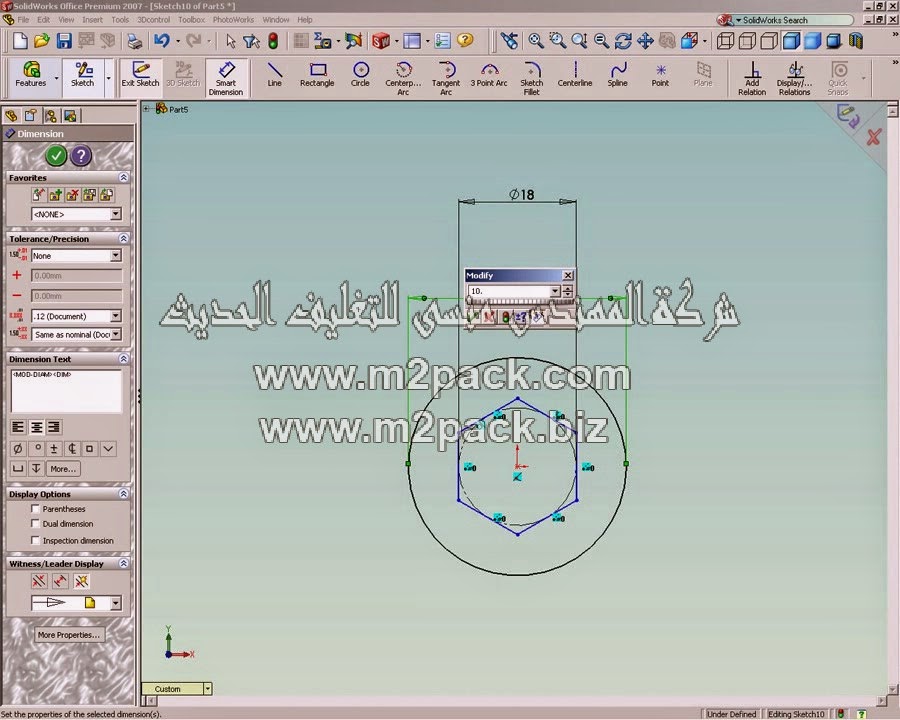Open the Insert menu

(x=92, y=20)
